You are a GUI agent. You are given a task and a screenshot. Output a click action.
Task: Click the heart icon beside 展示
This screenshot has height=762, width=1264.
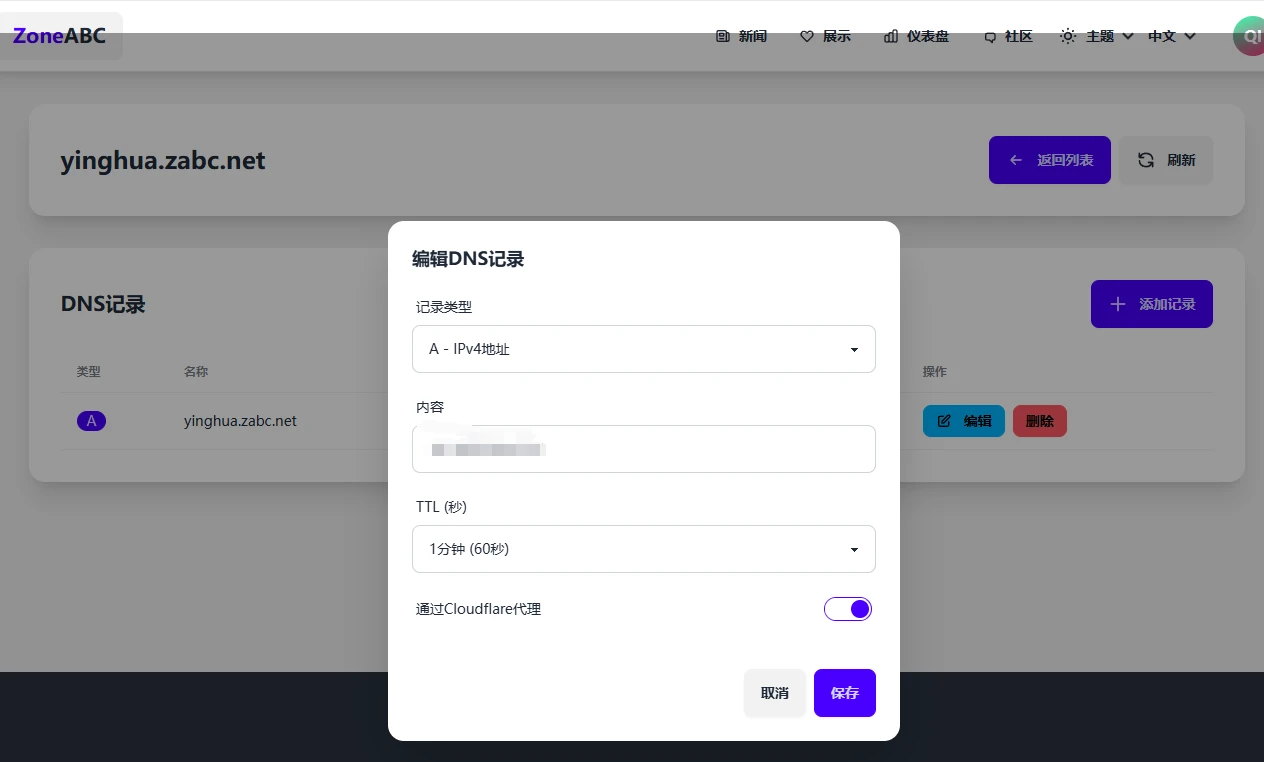coord(807,36)
